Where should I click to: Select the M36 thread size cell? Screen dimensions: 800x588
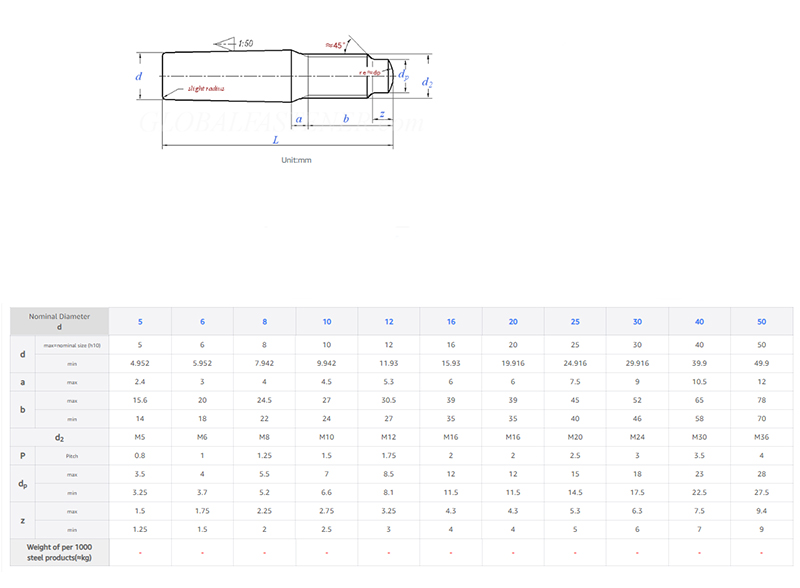762,437
